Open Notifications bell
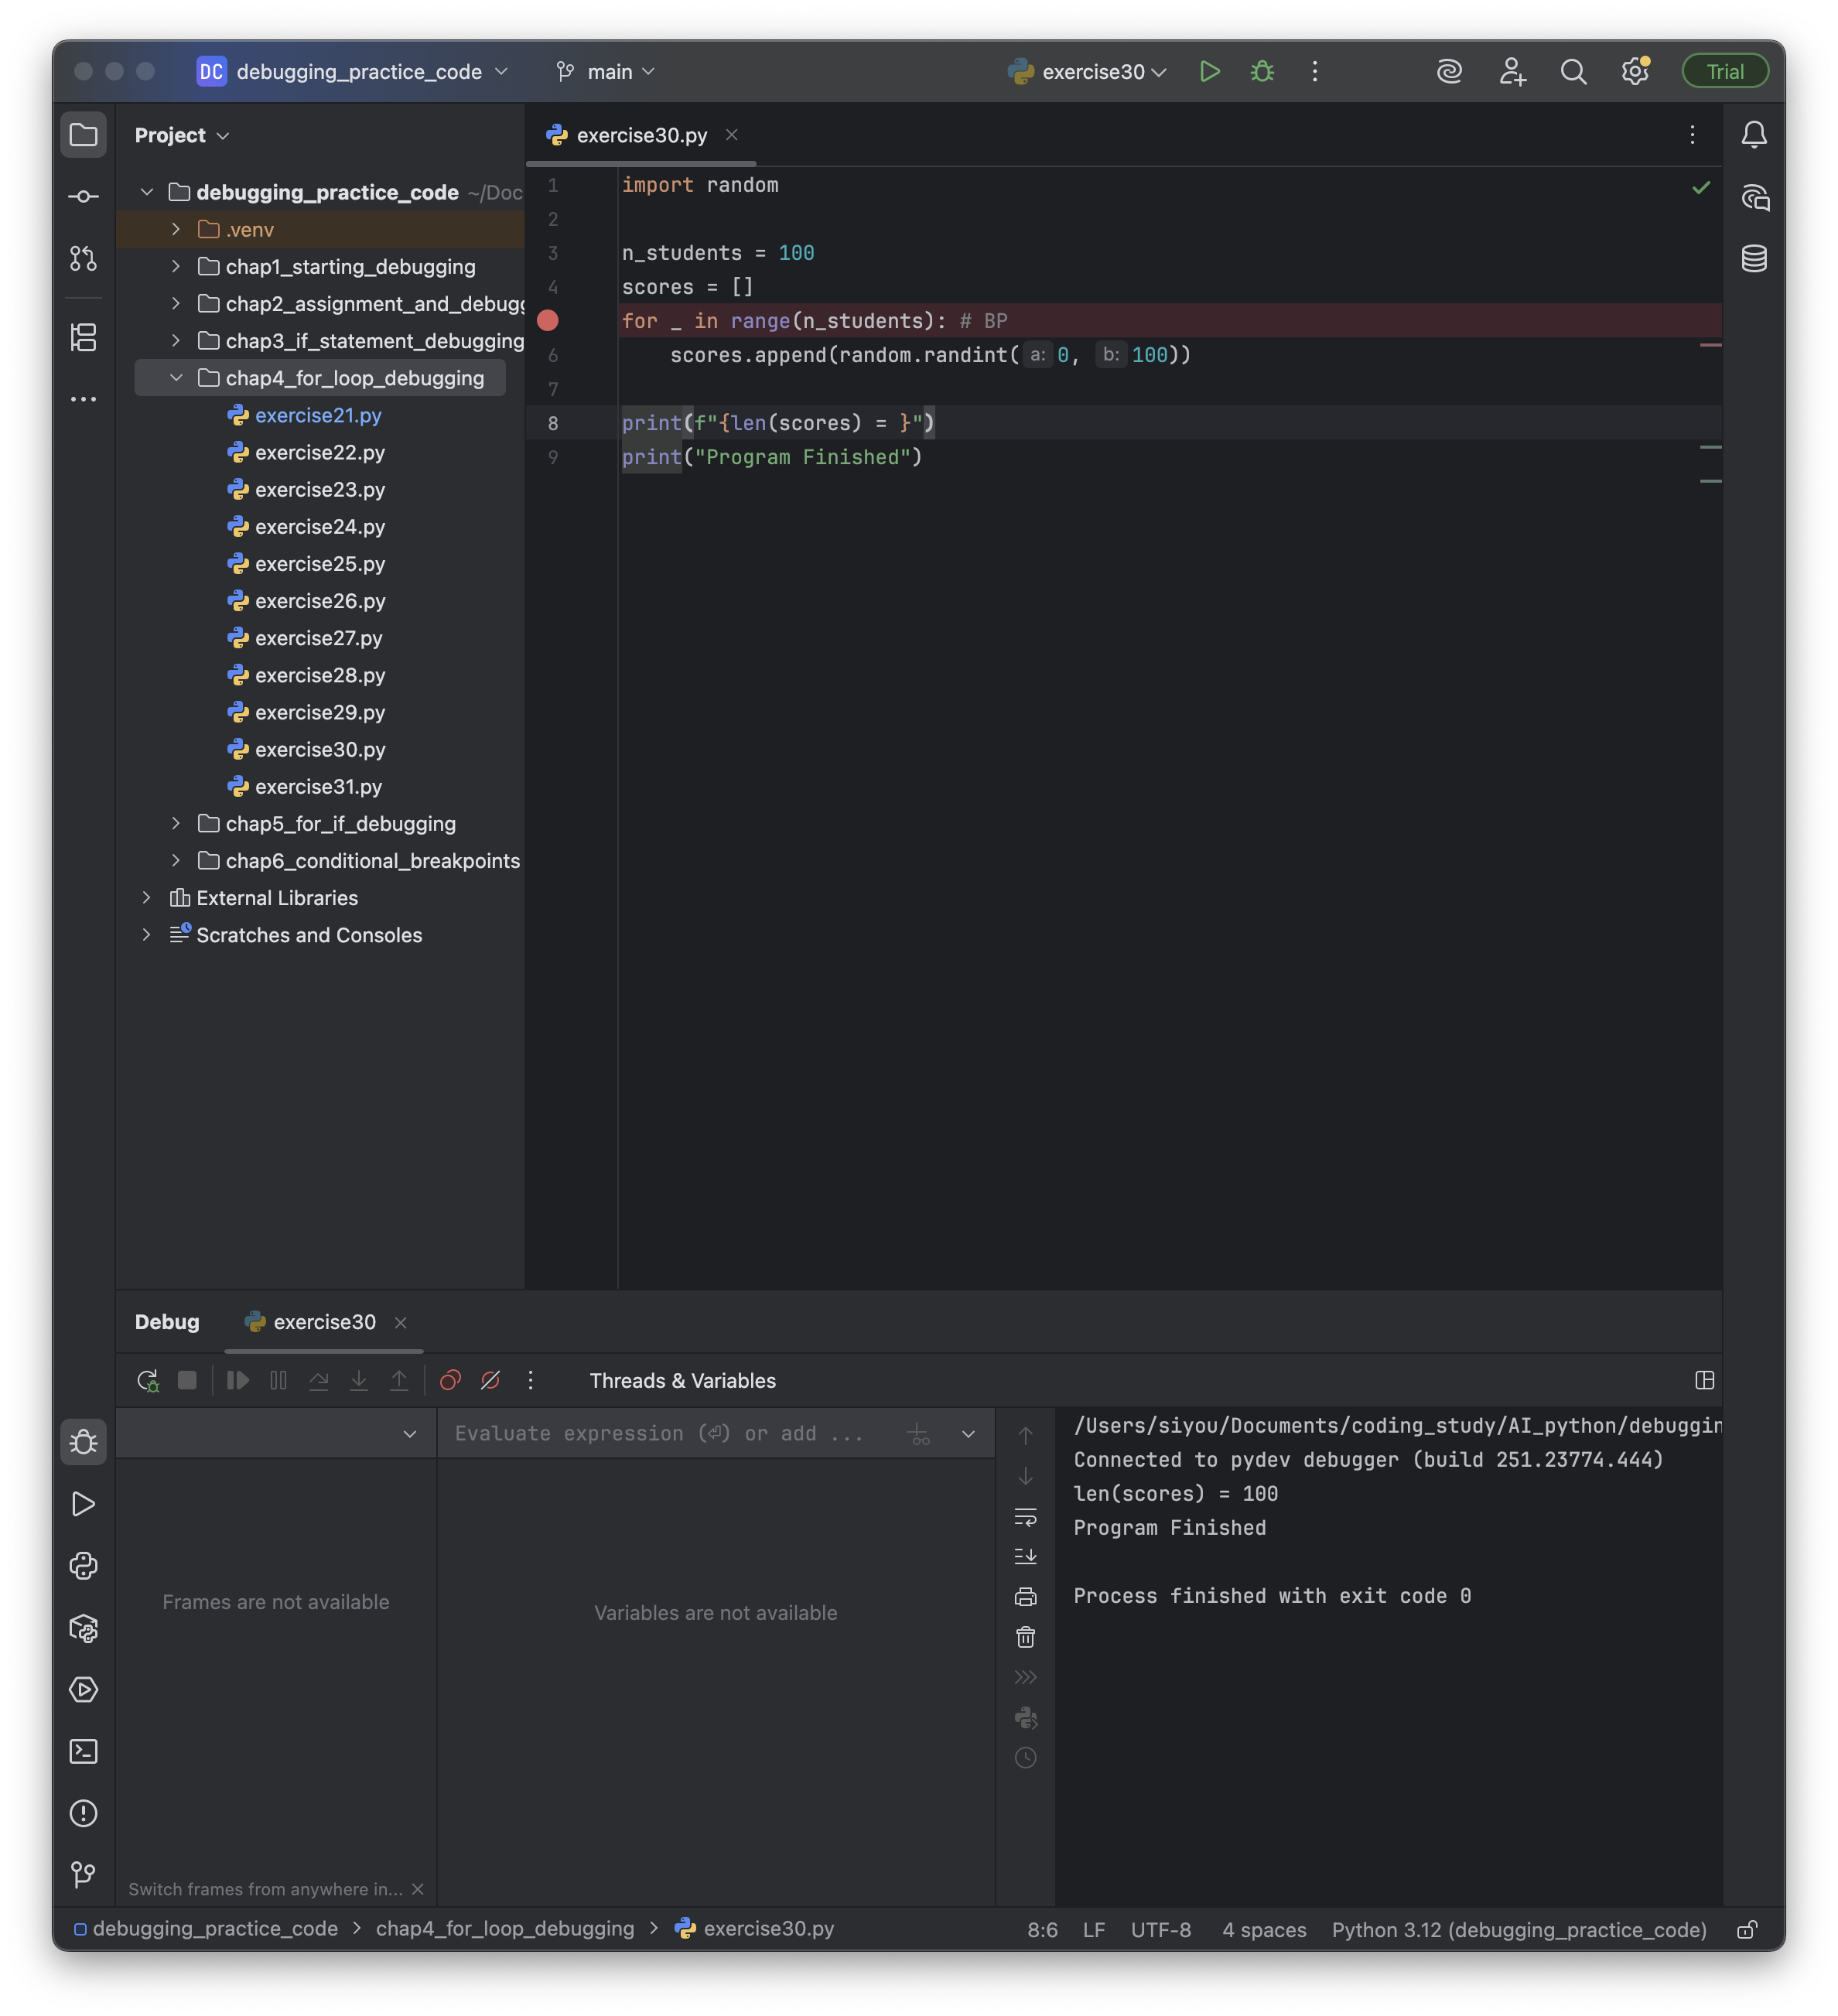1838x2016 pixels. click(x=1753, y=135)
